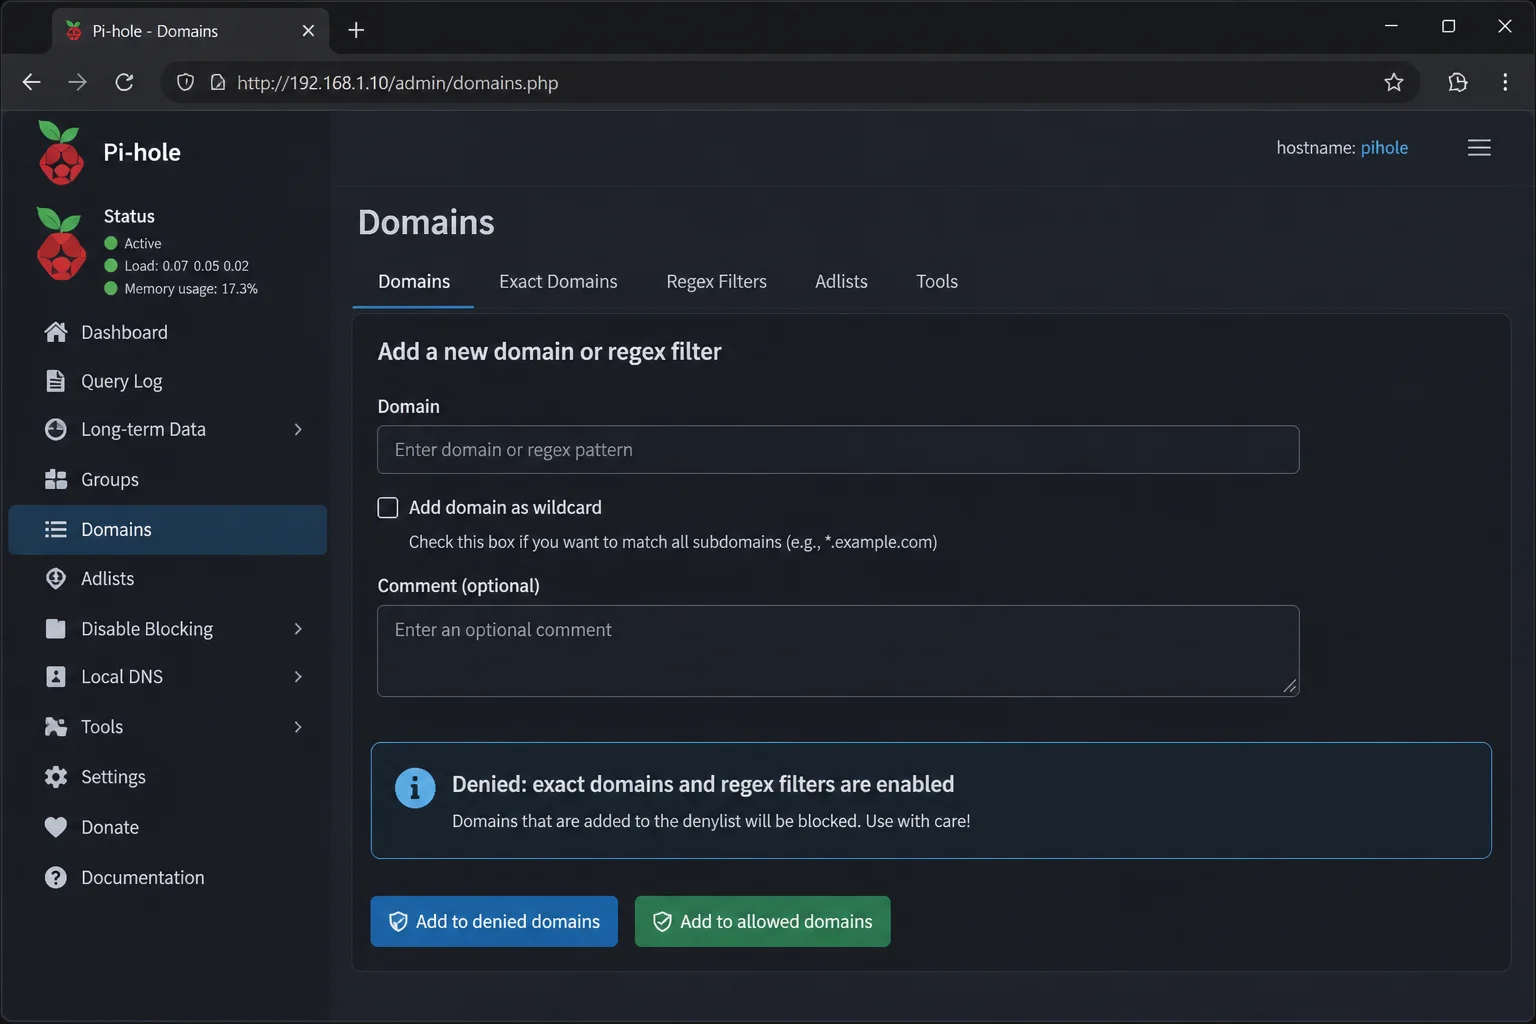Image resolution: width=1536 pixels, height=1024 pixels.
Task: Click the Groups icon in sidebar
Action: pos(56,479)
